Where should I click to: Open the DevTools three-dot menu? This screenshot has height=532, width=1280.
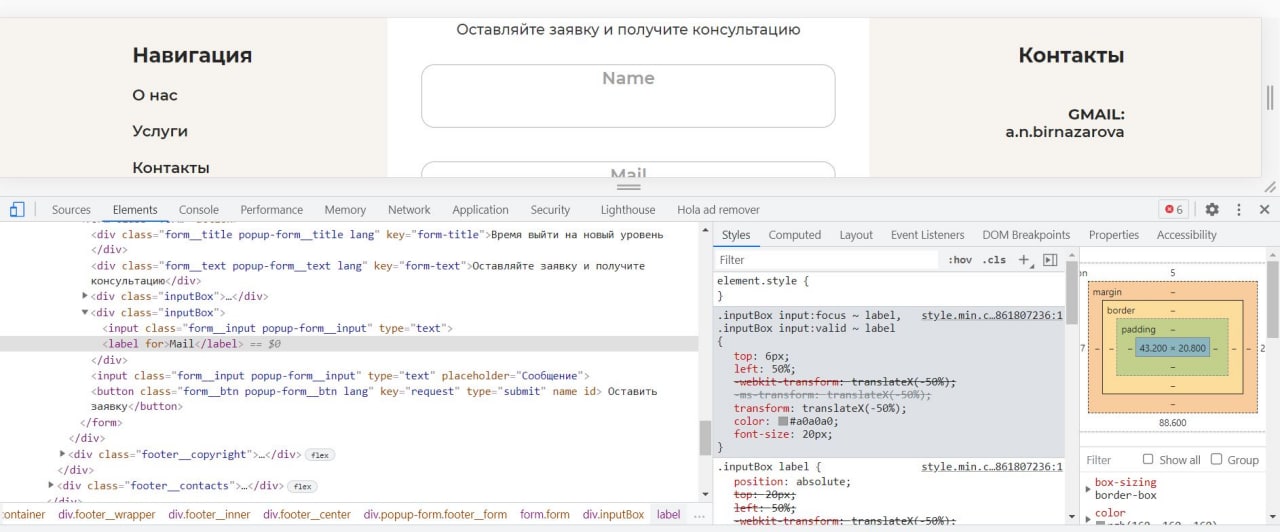tap(1239, 210)
